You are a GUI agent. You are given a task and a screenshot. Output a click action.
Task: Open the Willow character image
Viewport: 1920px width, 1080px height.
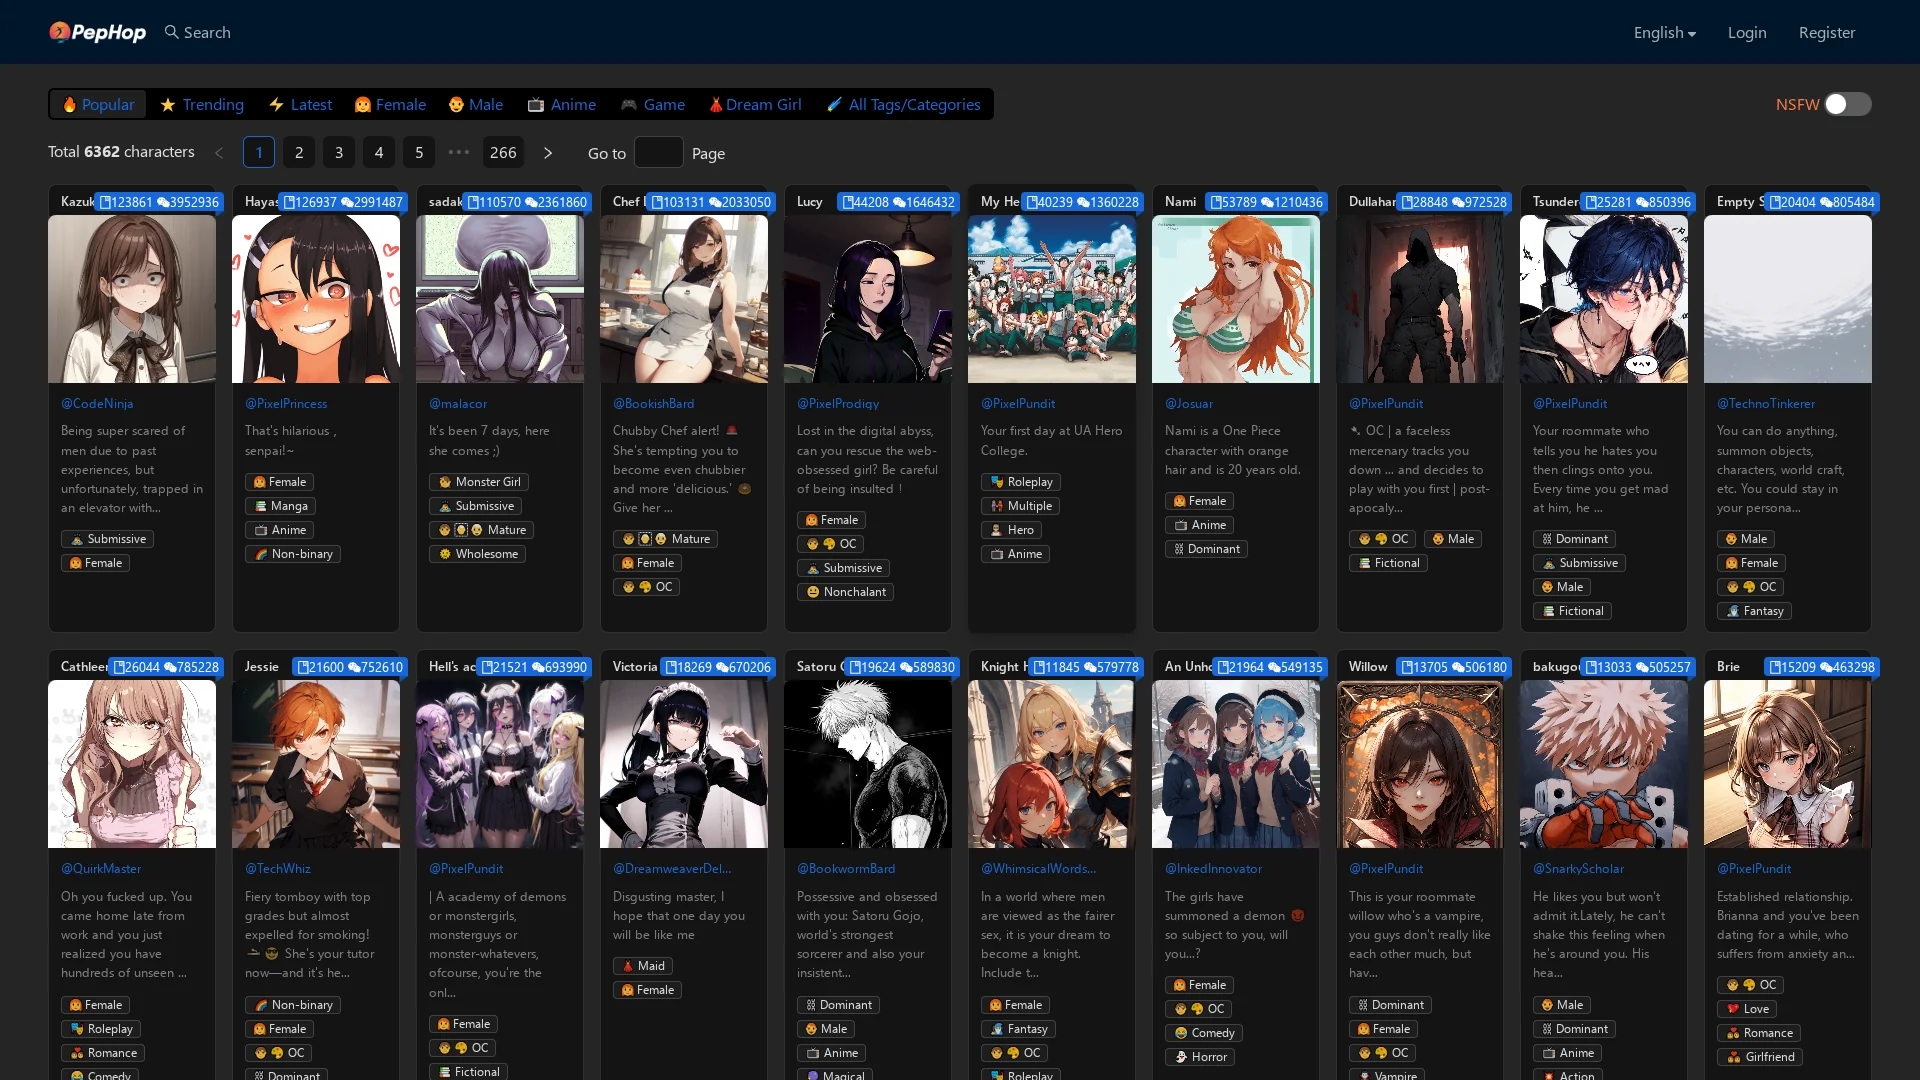(x=1420, y=764)
